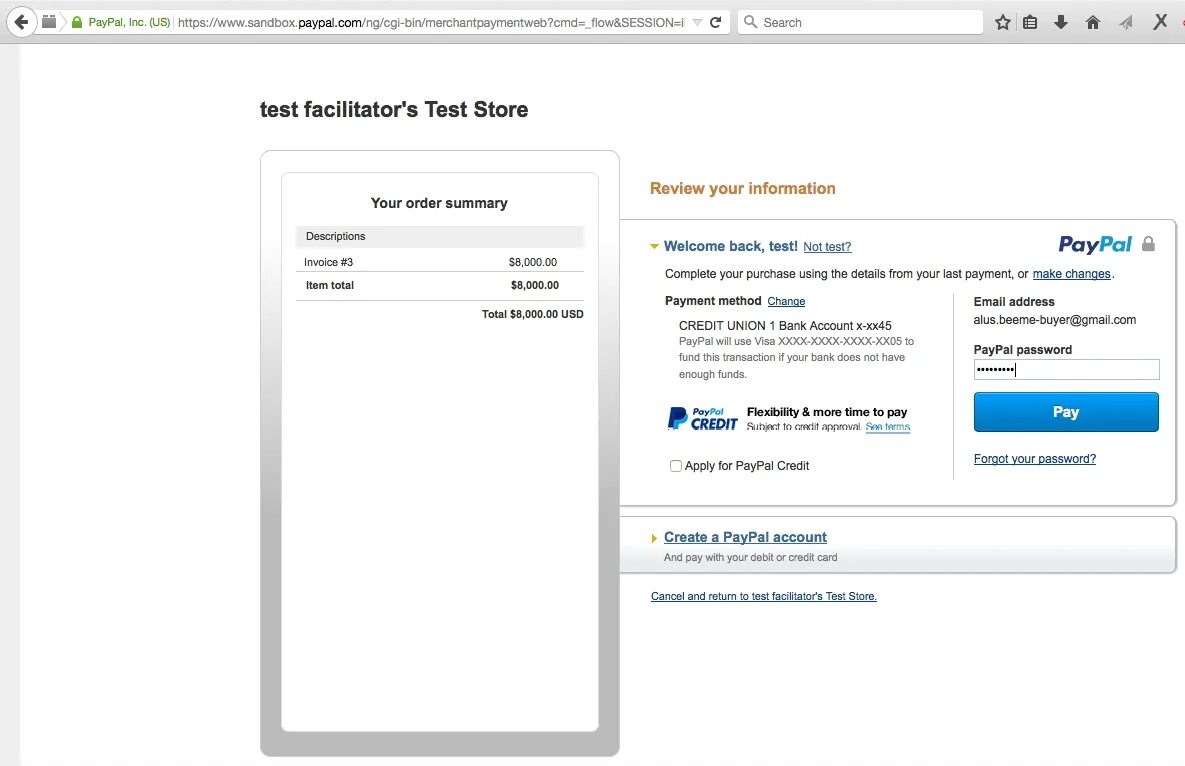Image resolution: width=1185 pixels, height=766 pixels.
Task: Click the blue Pay button
Action: click(x=1066, y=412)
